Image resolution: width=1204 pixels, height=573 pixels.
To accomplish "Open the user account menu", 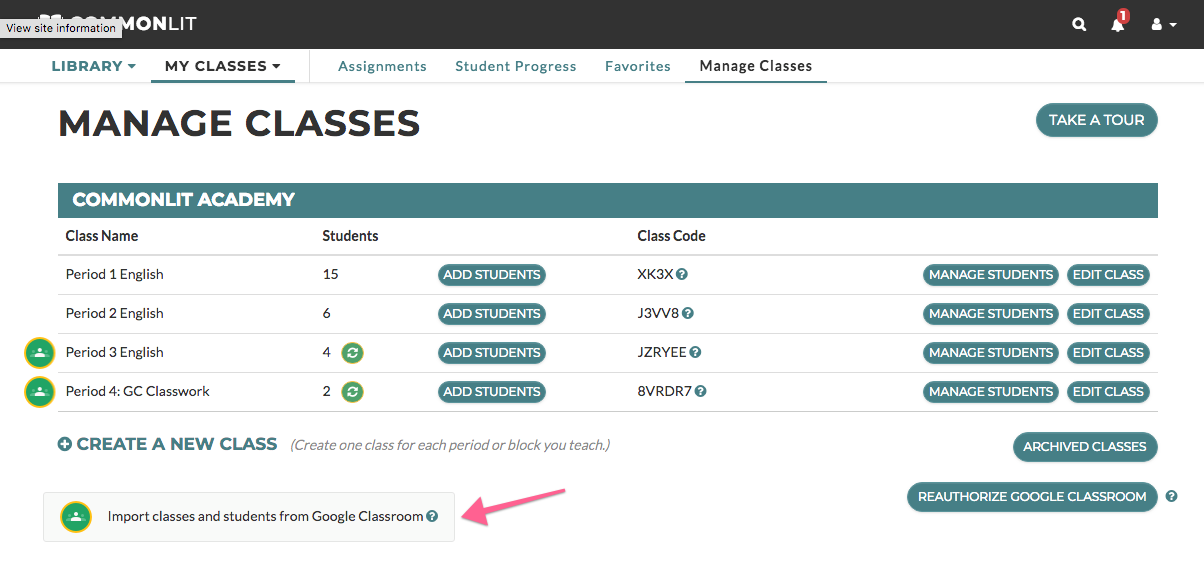I will pos(1163,24).
